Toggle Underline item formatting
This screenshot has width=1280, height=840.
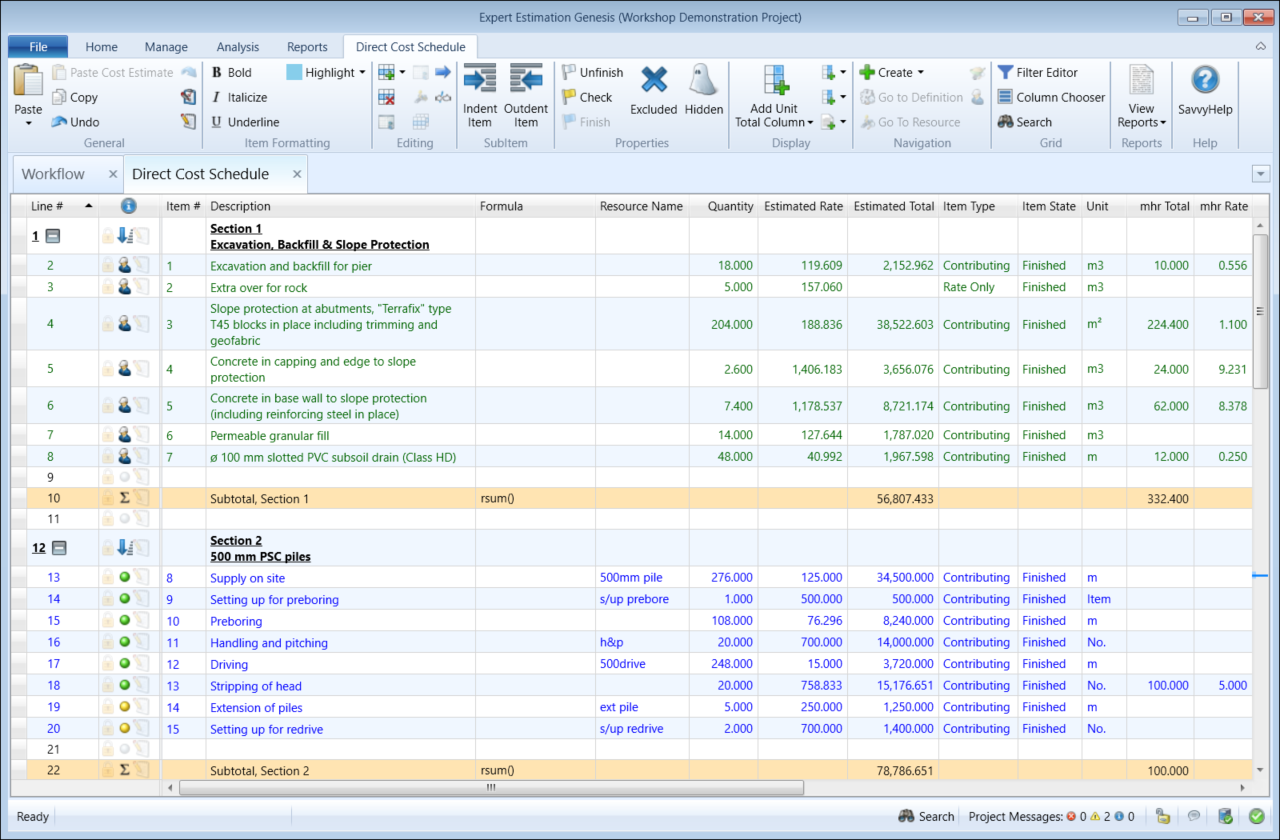(244, 122)
